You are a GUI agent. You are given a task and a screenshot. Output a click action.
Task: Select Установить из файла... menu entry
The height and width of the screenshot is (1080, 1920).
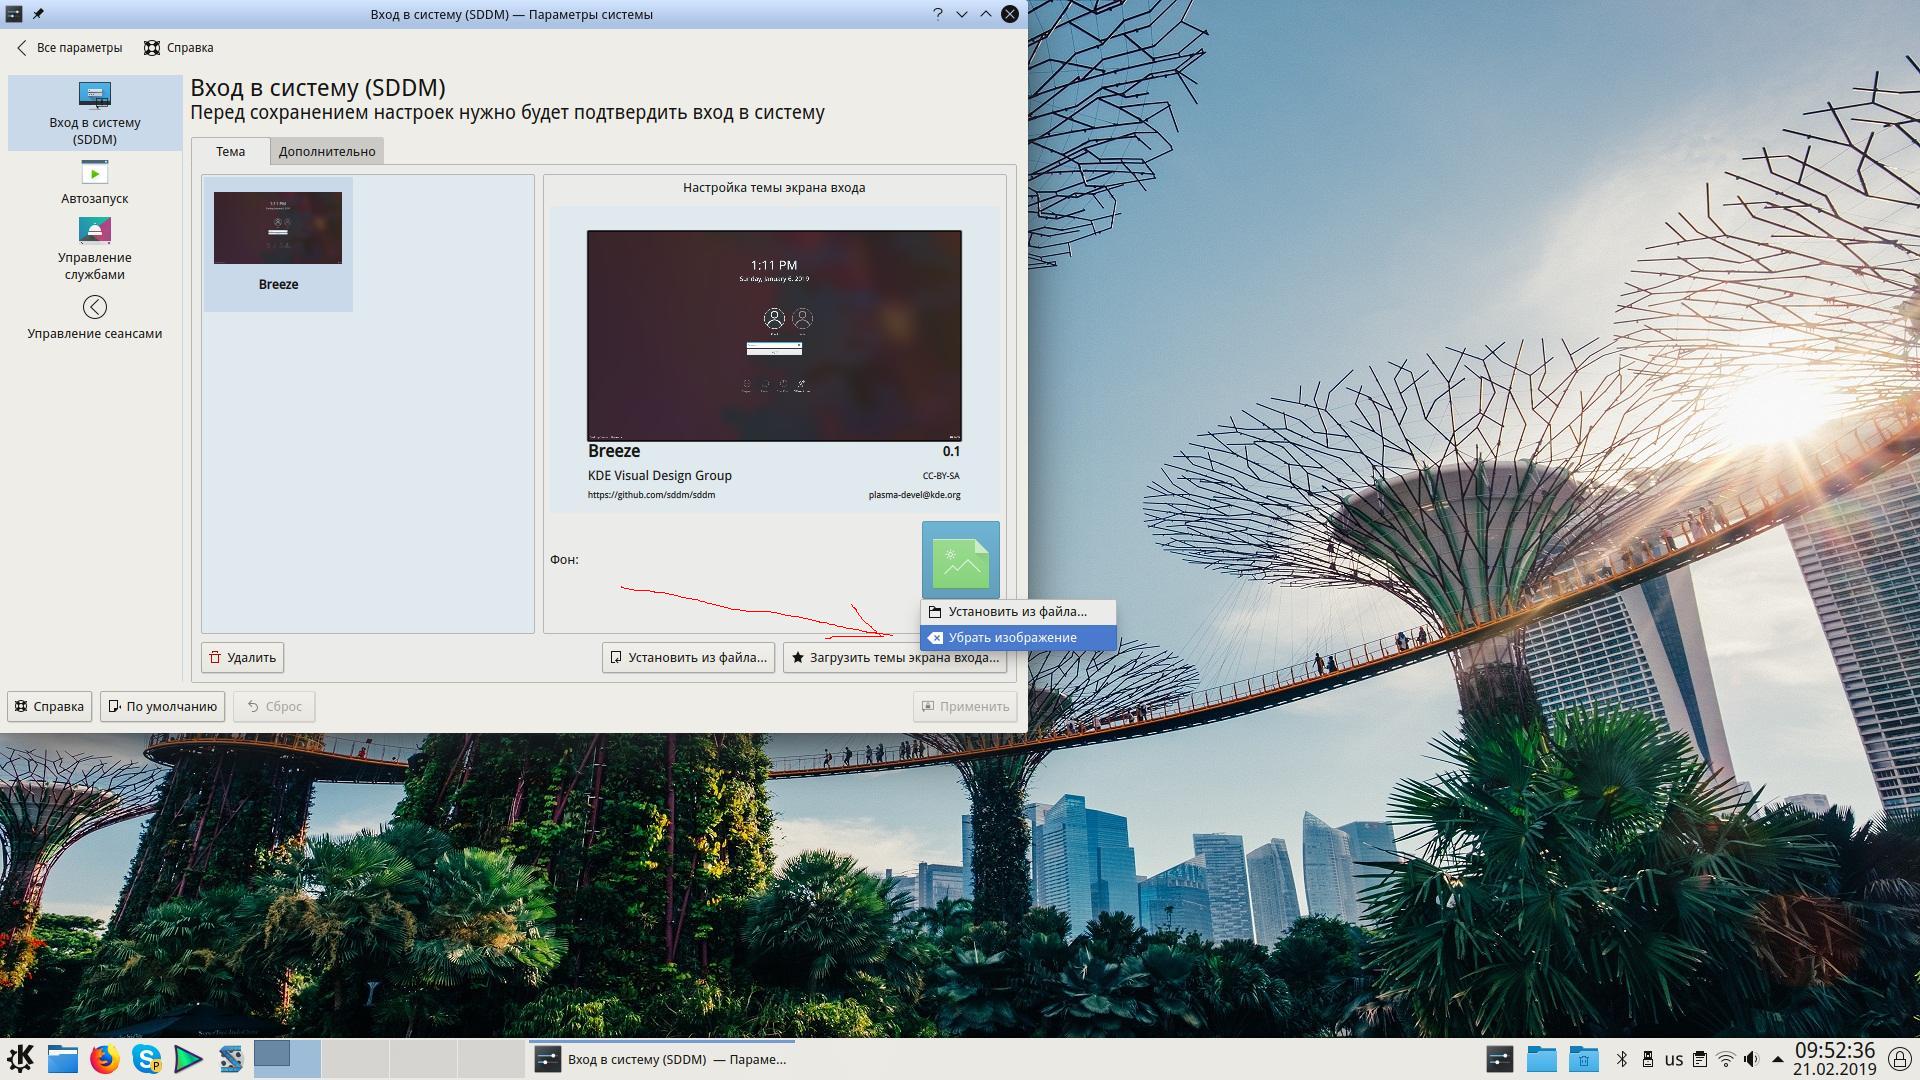[1016, 611]
